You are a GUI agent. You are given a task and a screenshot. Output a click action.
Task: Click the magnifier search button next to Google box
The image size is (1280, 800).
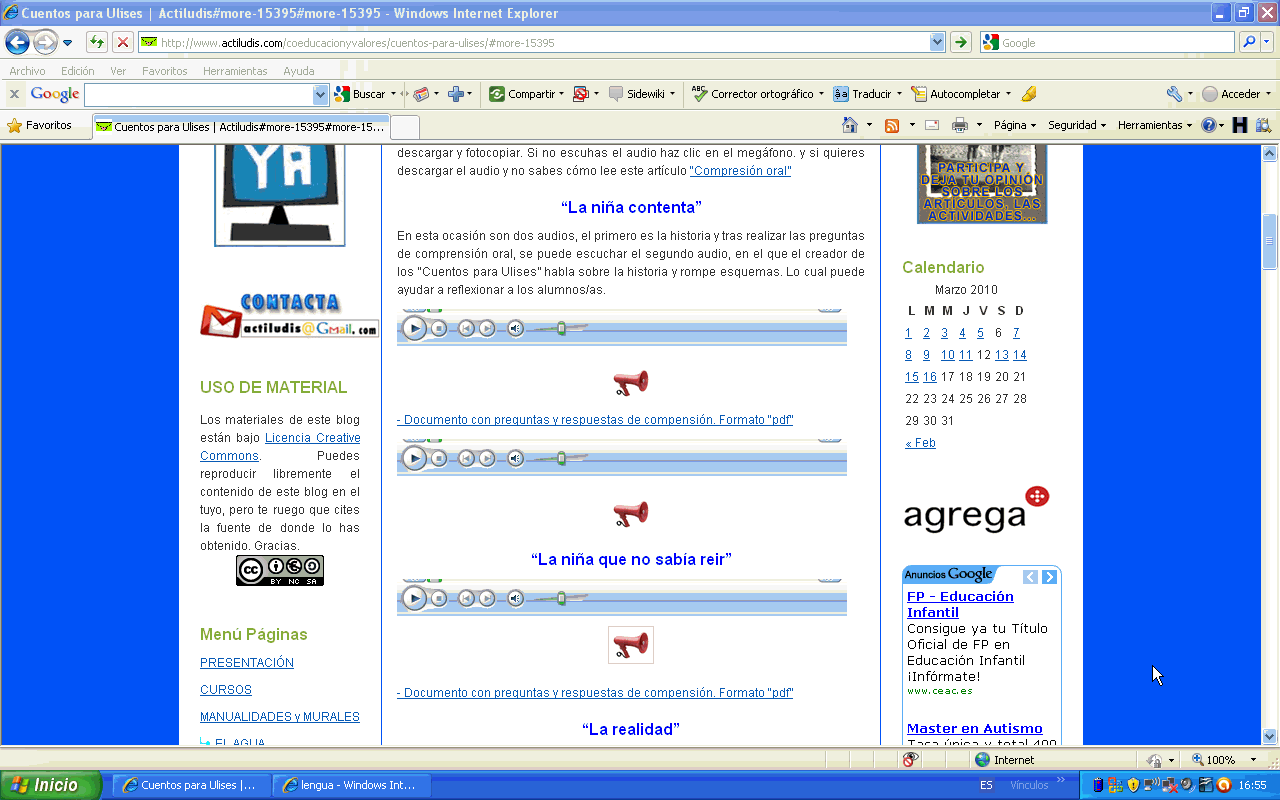(x=1248, y=42)
